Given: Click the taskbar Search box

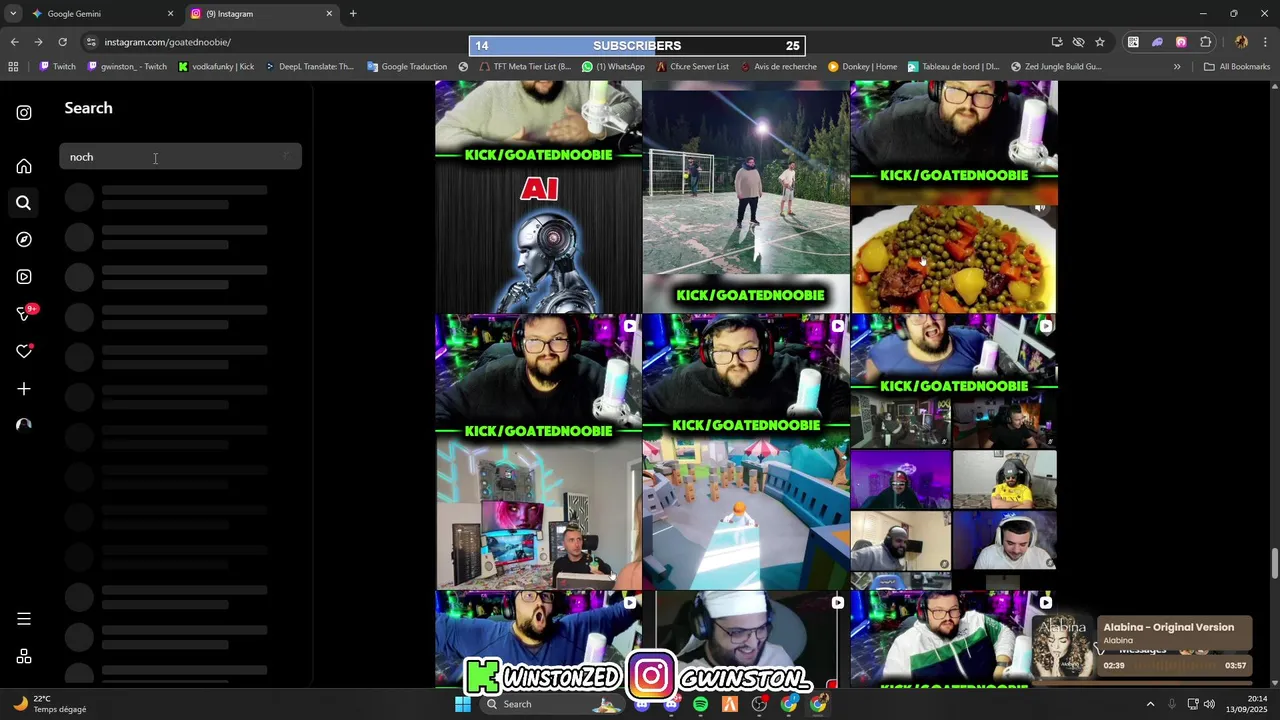Looking at the screenshot, I should click(552, 704).
